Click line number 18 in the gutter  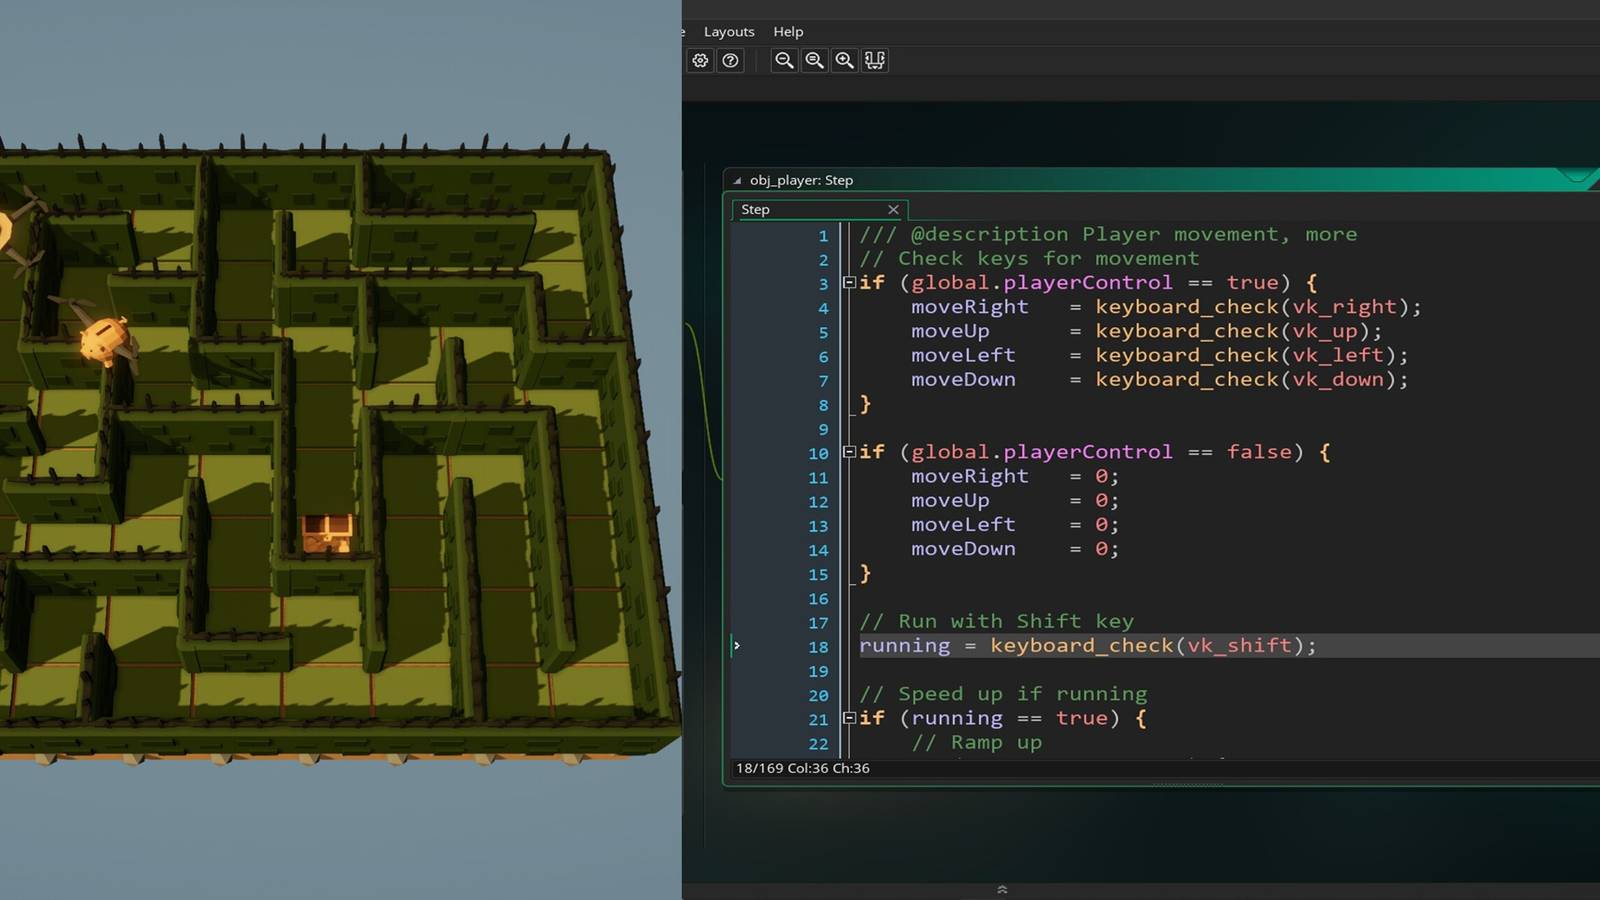[818, 646]
